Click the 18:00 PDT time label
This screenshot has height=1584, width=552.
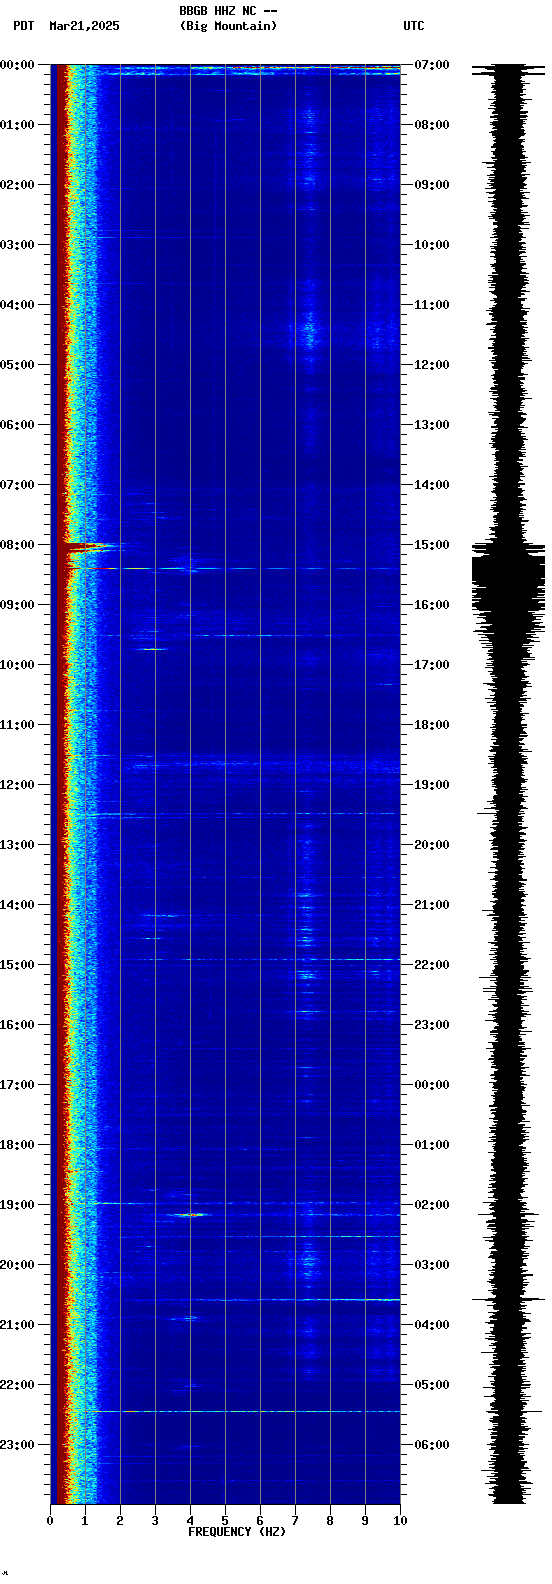pyautogui.click(x=18, y=1145)
